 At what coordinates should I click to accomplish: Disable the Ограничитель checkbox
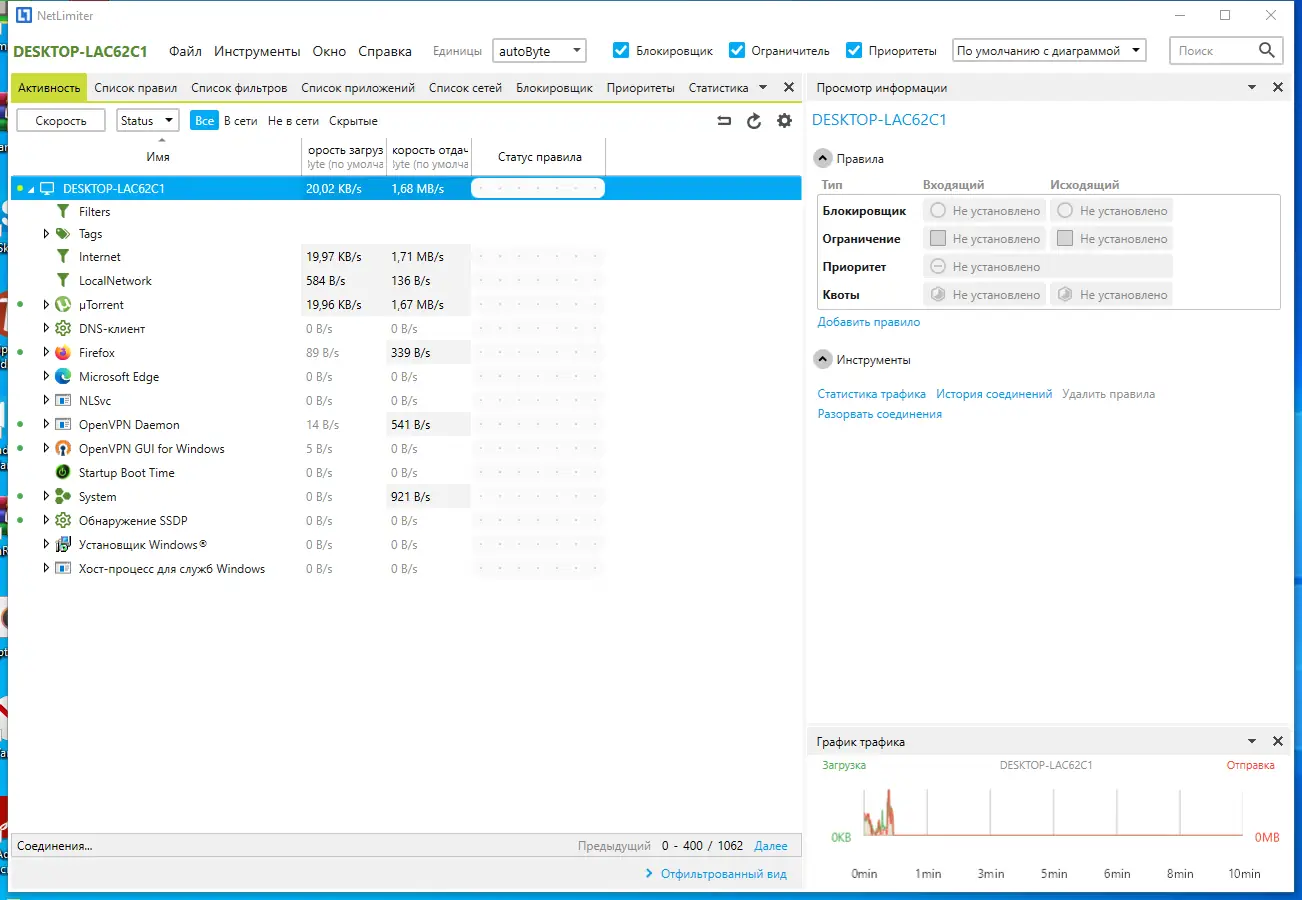point(738,48)
